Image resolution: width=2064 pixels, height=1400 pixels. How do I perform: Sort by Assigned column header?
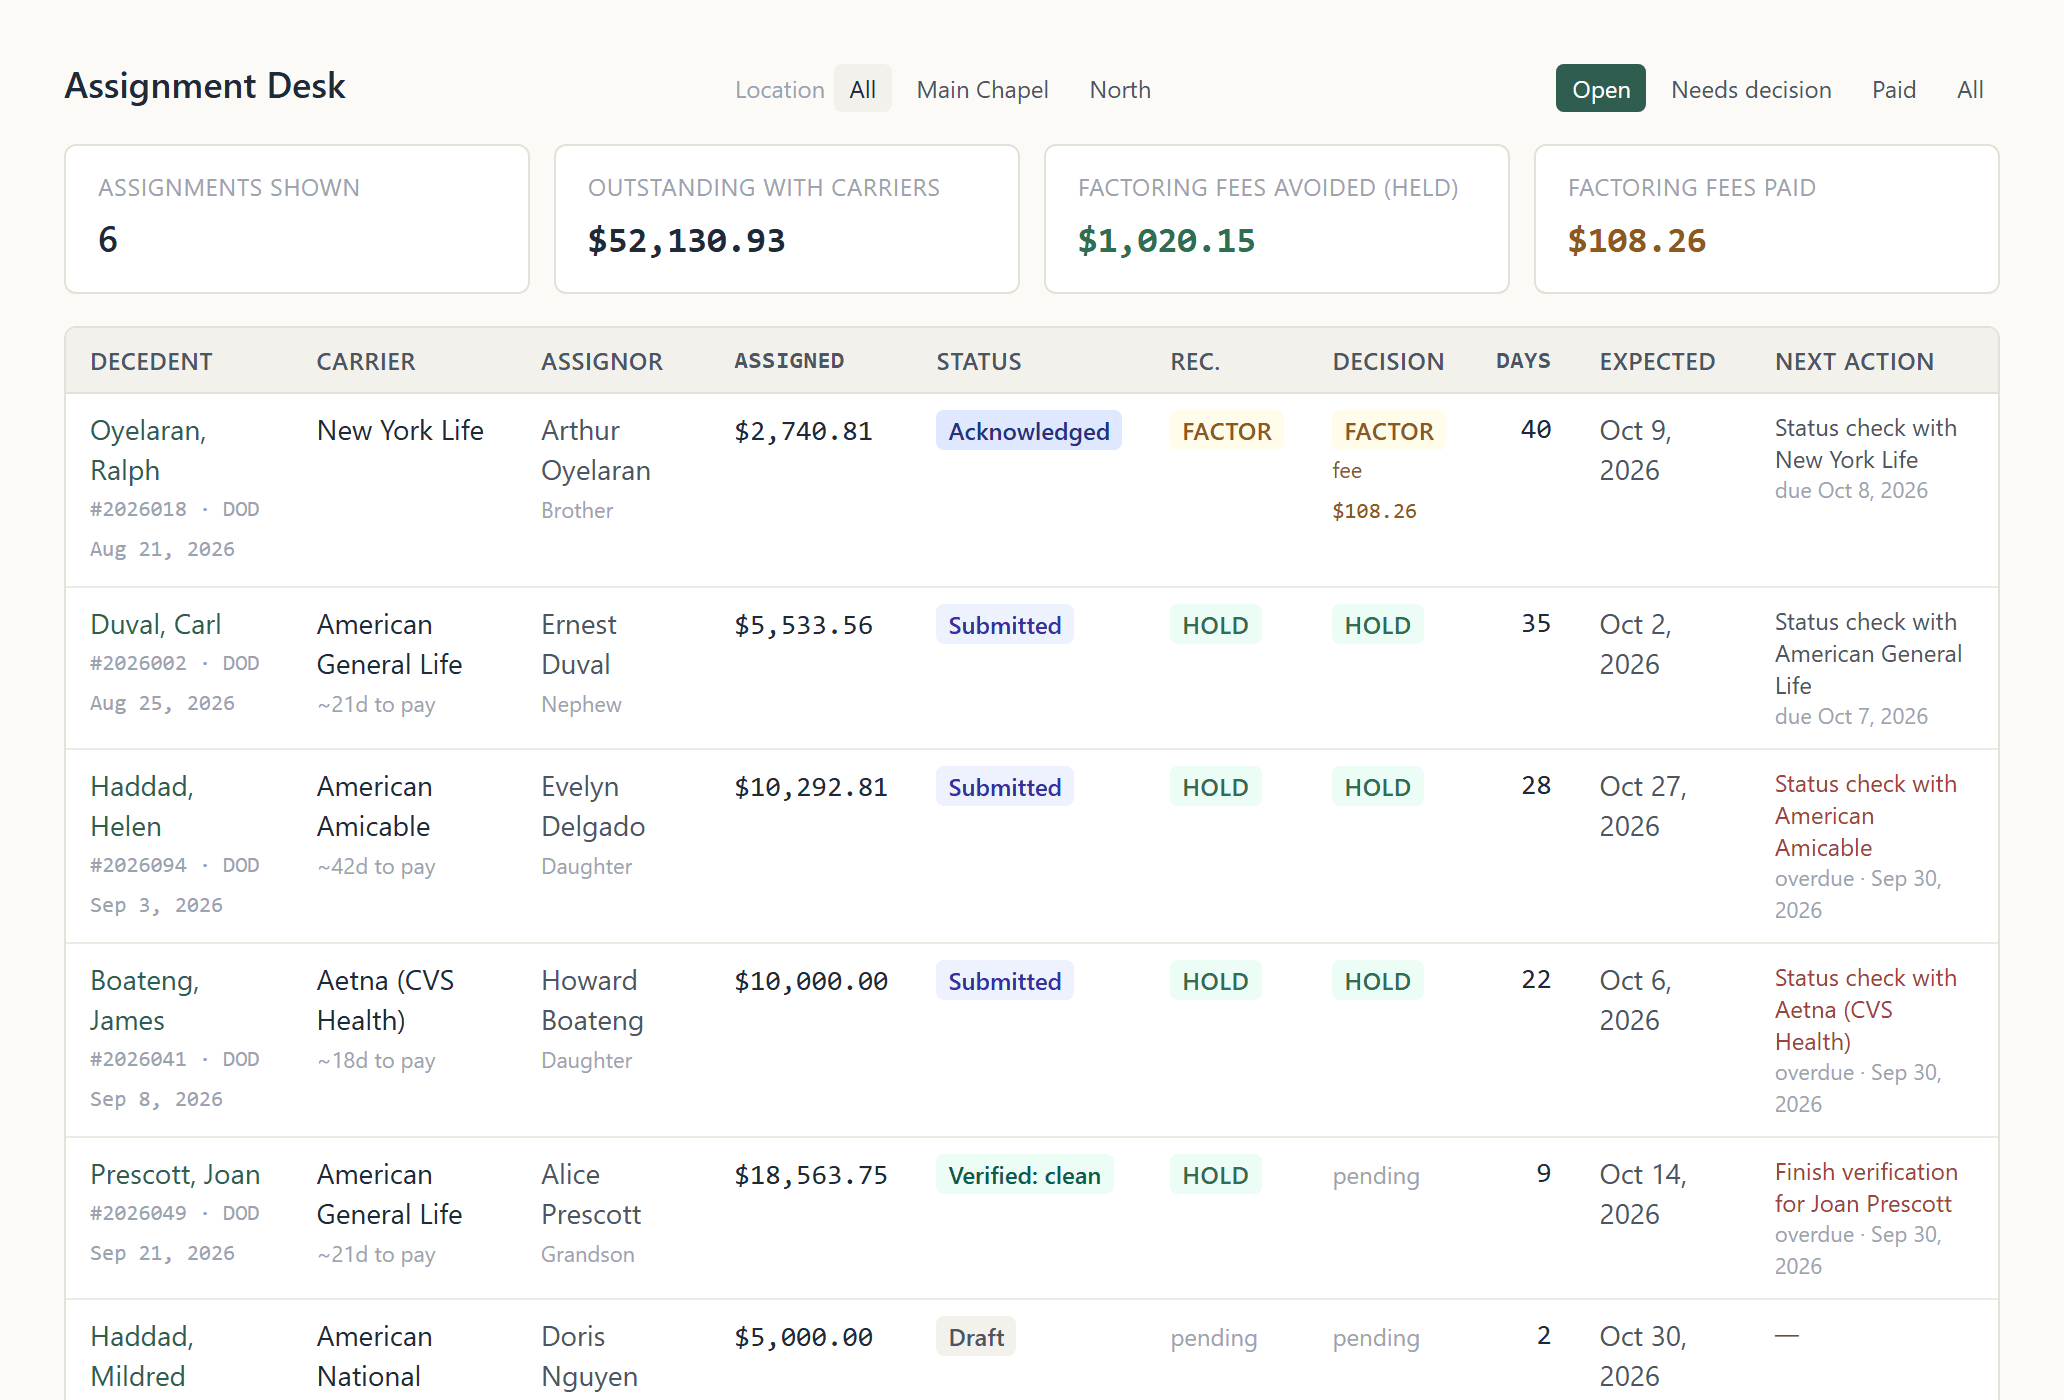coord(789,361)
